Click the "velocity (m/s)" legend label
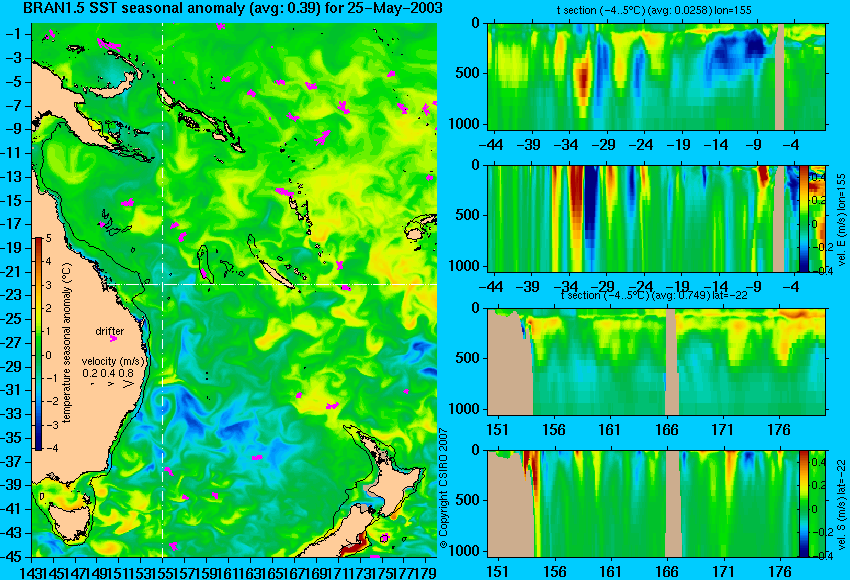The image size is (850, 580). point(114,361)
